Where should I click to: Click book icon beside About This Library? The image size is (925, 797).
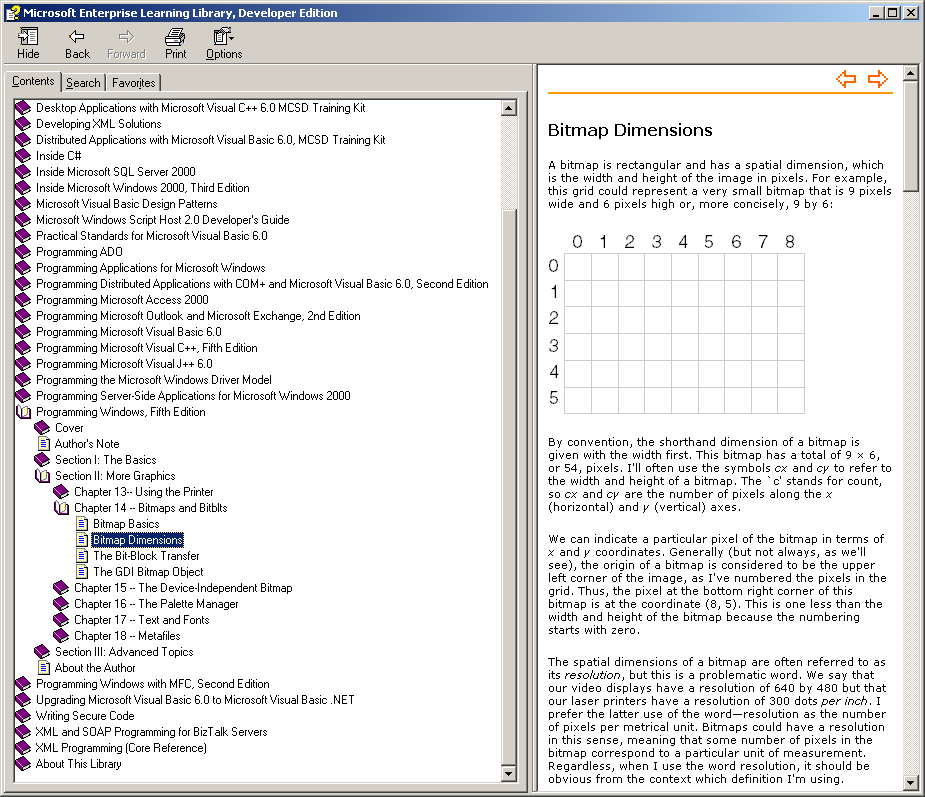point(23,764)
